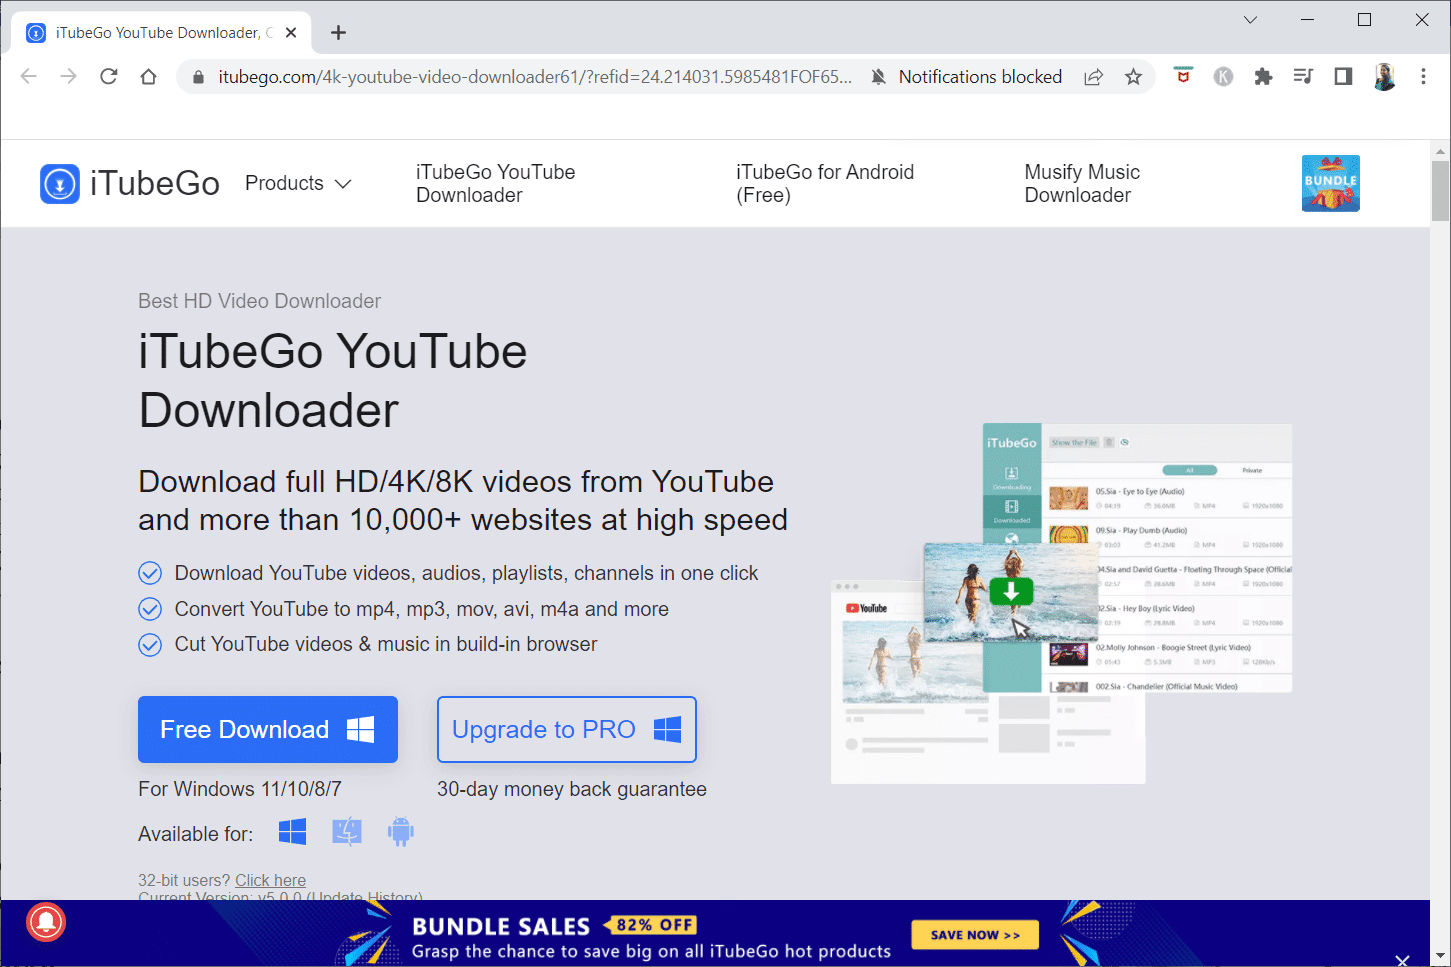
Task: Click the iTubeGo brand name text
Action: pos(155,184)
